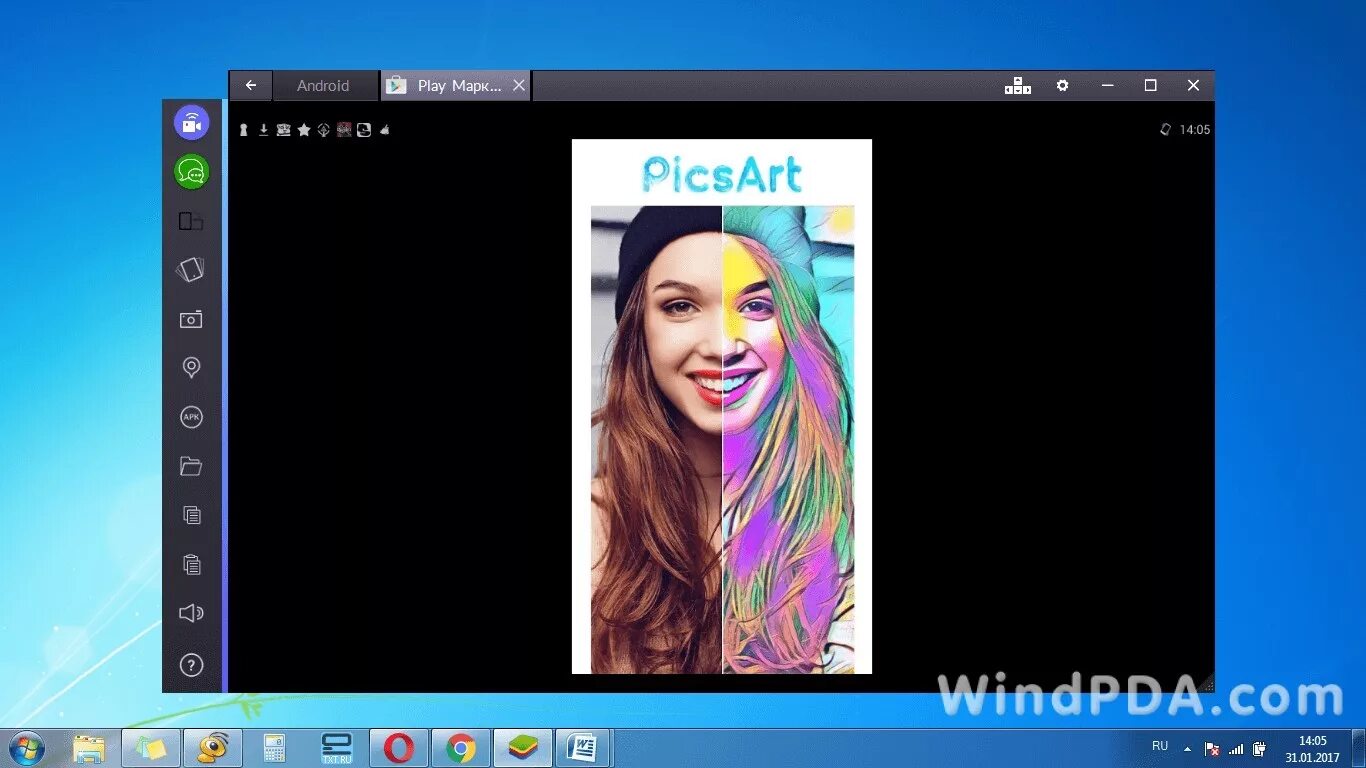Viewport: 1366px width, 768px height.
Task: Open Action Center flag icon
Action: [x=1212, y=748]
